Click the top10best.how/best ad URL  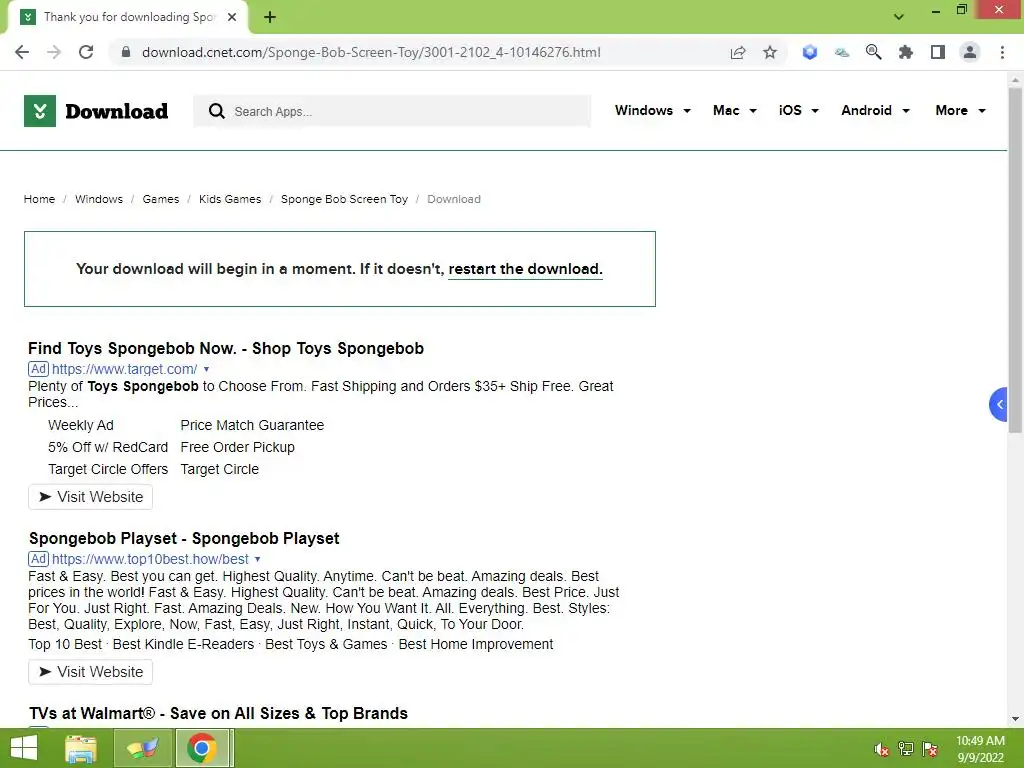pyautogui.click(x=150, y=560)
